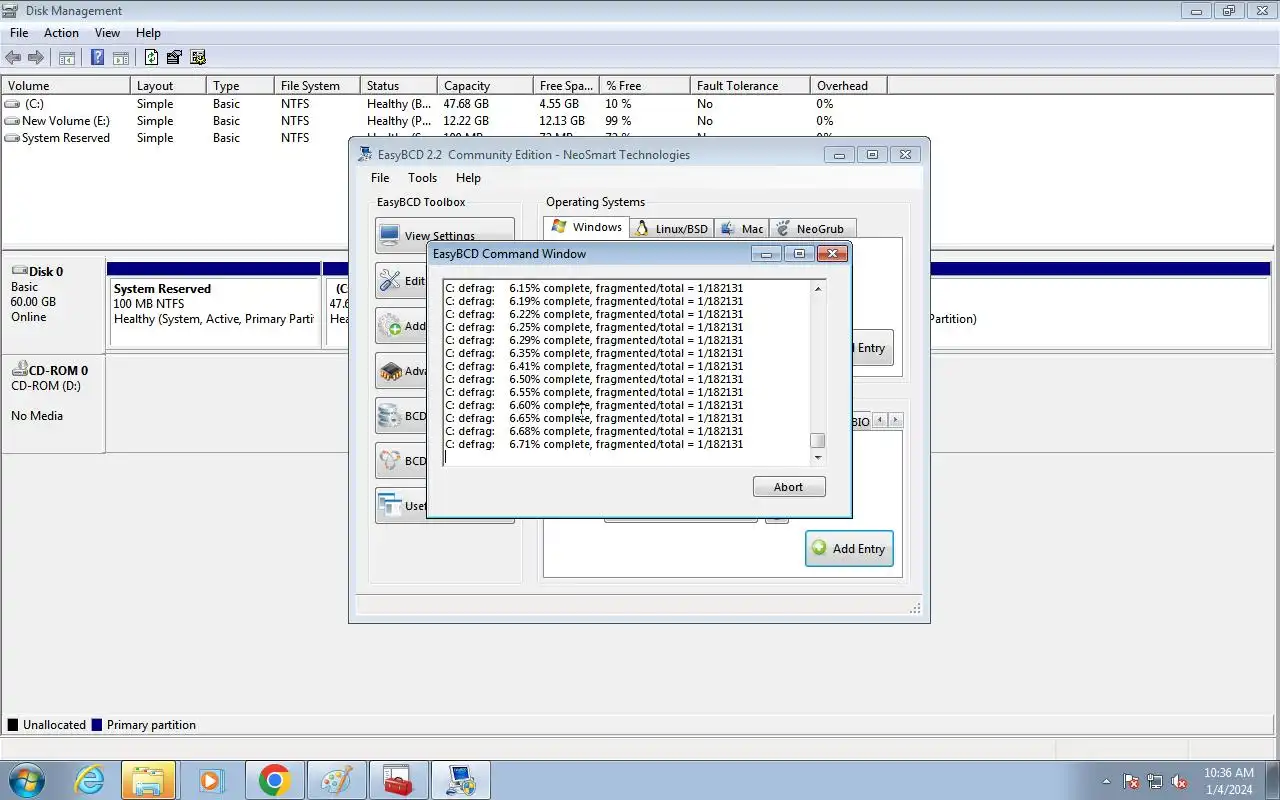Switch to the NeoGrub tab
The height and width of the screenshot is (800, 1280).
pos(811,229)
